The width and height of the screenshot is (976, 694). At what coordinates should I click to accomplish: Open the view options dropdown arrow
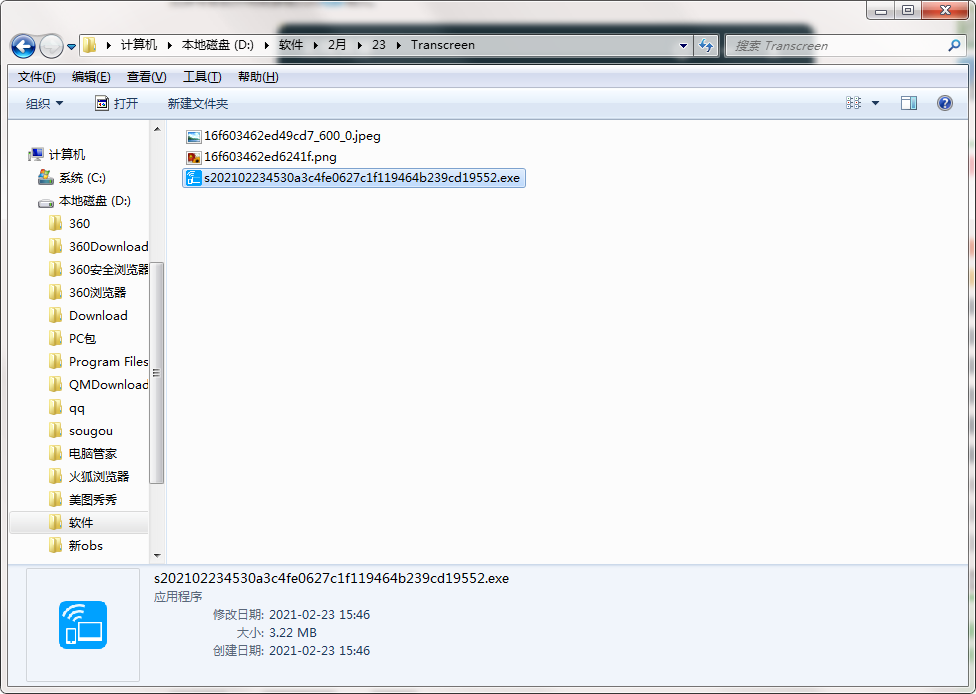[x=875, y=103]
